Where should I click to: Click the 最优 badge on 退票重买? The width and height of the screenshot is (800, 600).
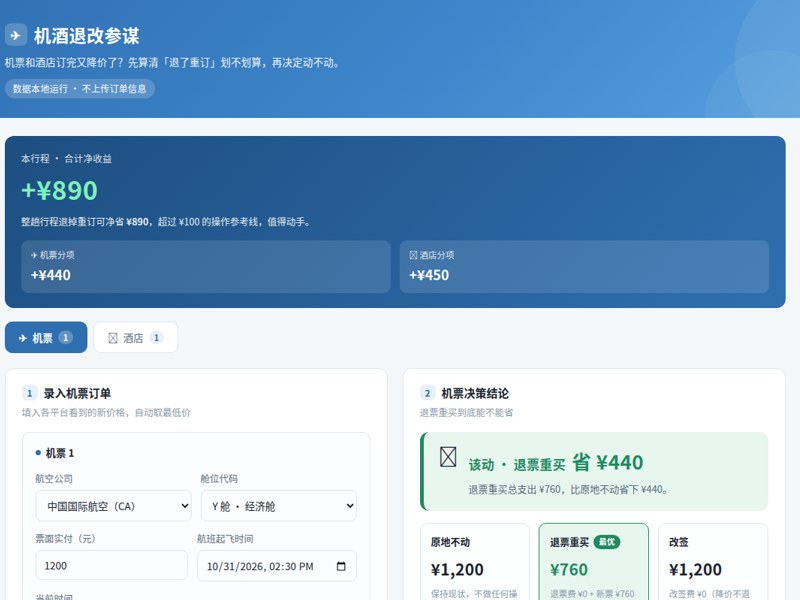[x=607, y=542]
